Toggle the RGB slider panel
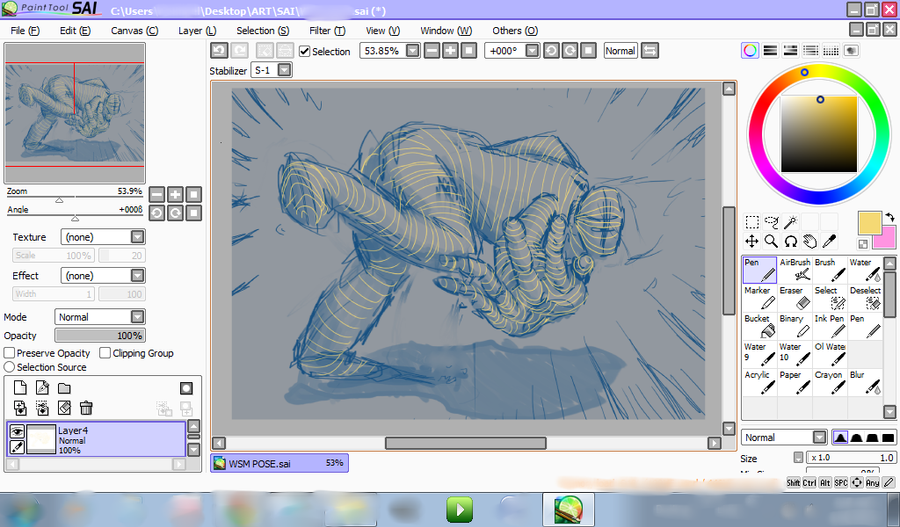Viewport: 900px width, 527px height. (x=770, y=51)
